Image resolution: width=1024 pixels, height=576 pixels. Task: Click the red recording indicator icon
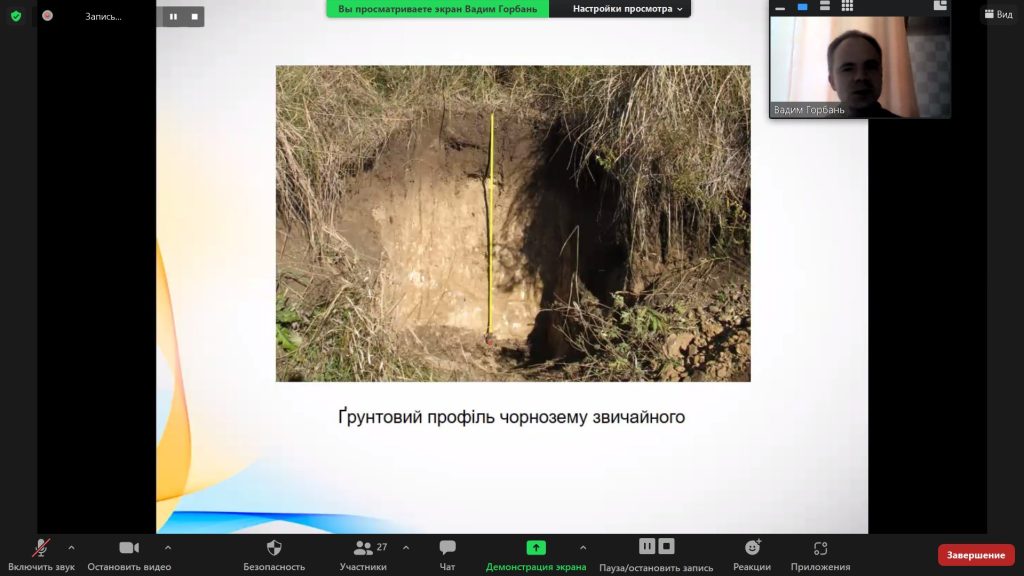47,16
